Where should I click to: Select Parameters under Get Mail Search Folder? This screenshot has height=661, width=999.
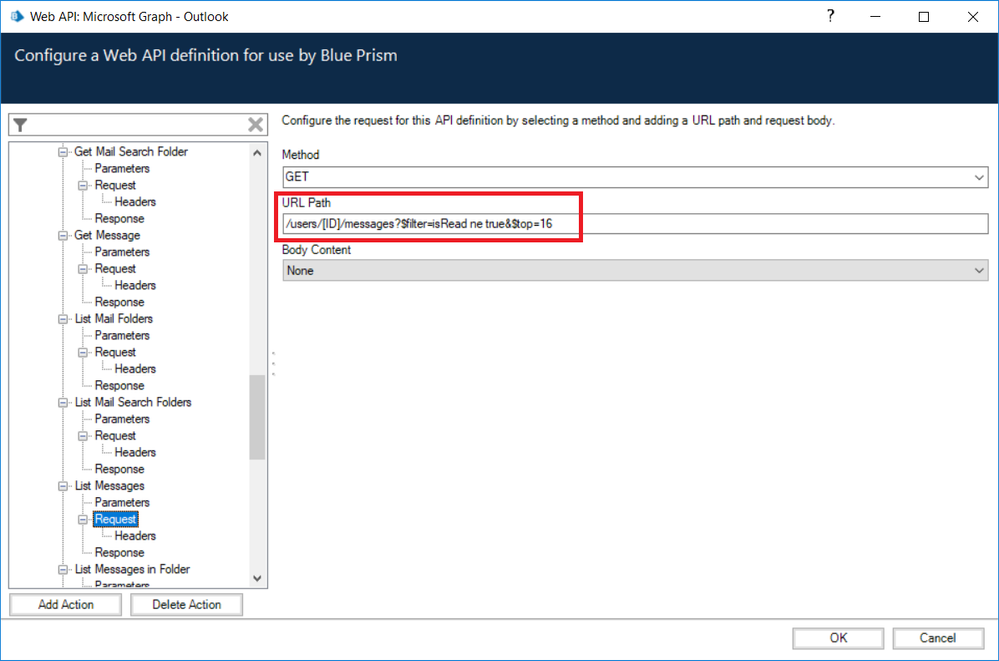tap(122, 168)
